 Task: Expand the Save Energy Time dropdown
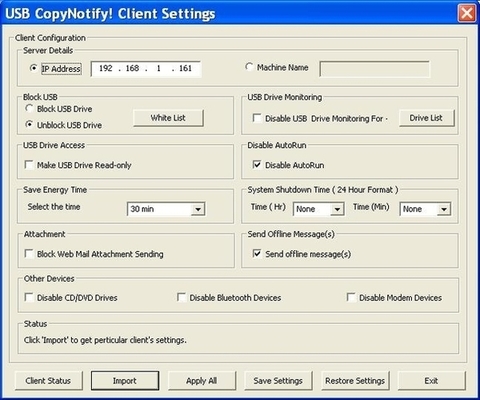(x=166, y=209)
